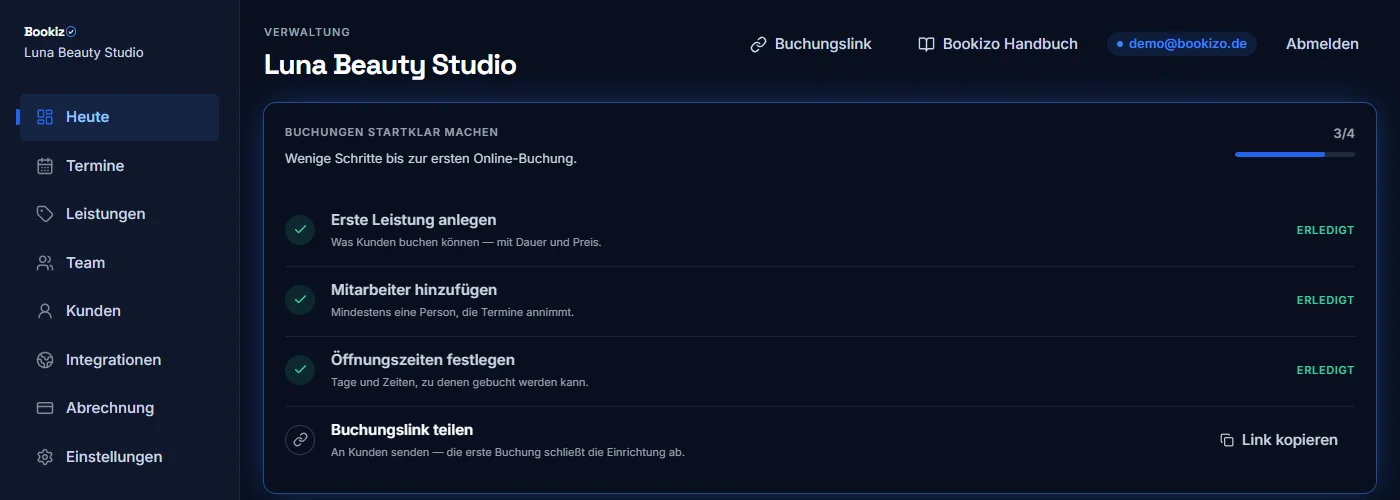Click the demo@bookizo.de account badge
This screenshot has height=500, width=1400.
[x=1181, y=44]
